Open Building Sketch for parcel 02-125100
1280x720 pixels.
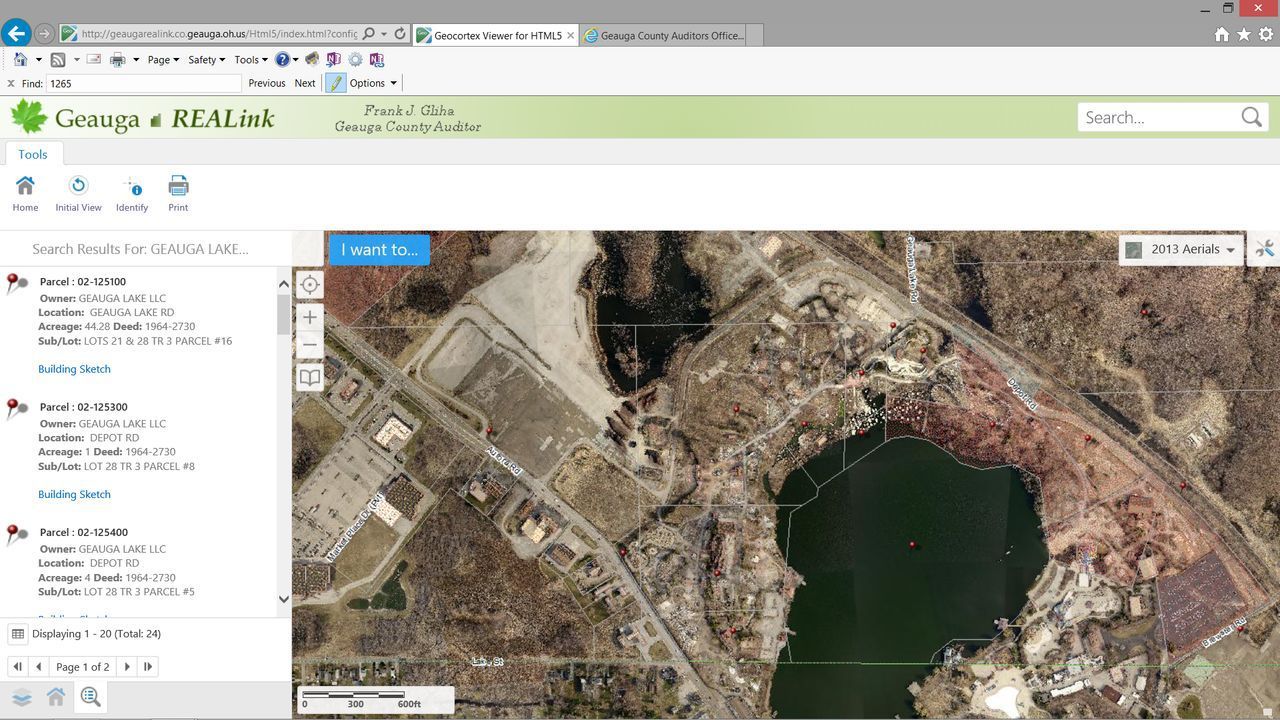pyautogui.click(x=74, y=369)
